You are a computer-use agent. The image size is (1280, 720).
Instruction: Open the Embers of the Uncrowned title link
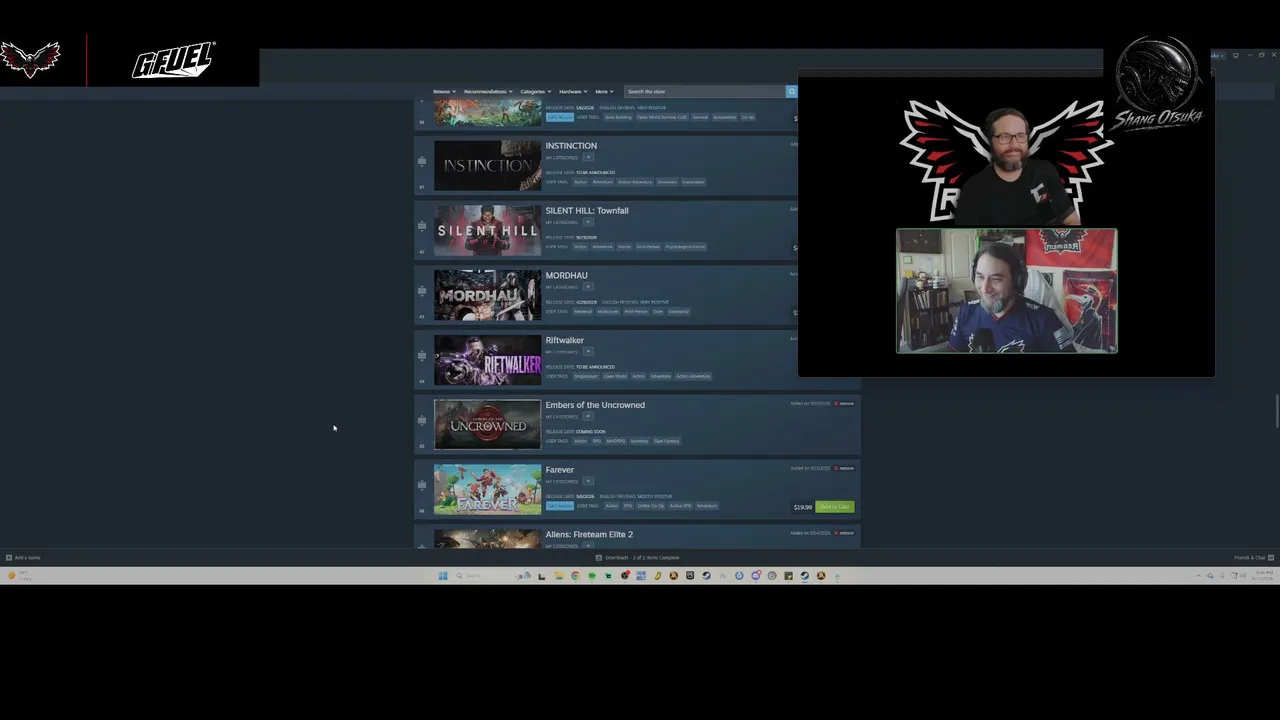click(x=595, y=405)
